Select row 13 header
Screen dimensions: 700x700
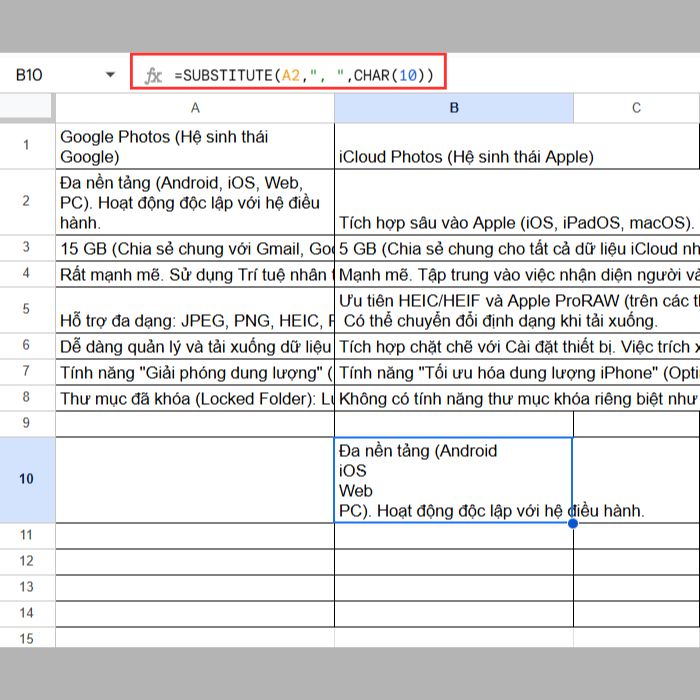coord(27,587)
